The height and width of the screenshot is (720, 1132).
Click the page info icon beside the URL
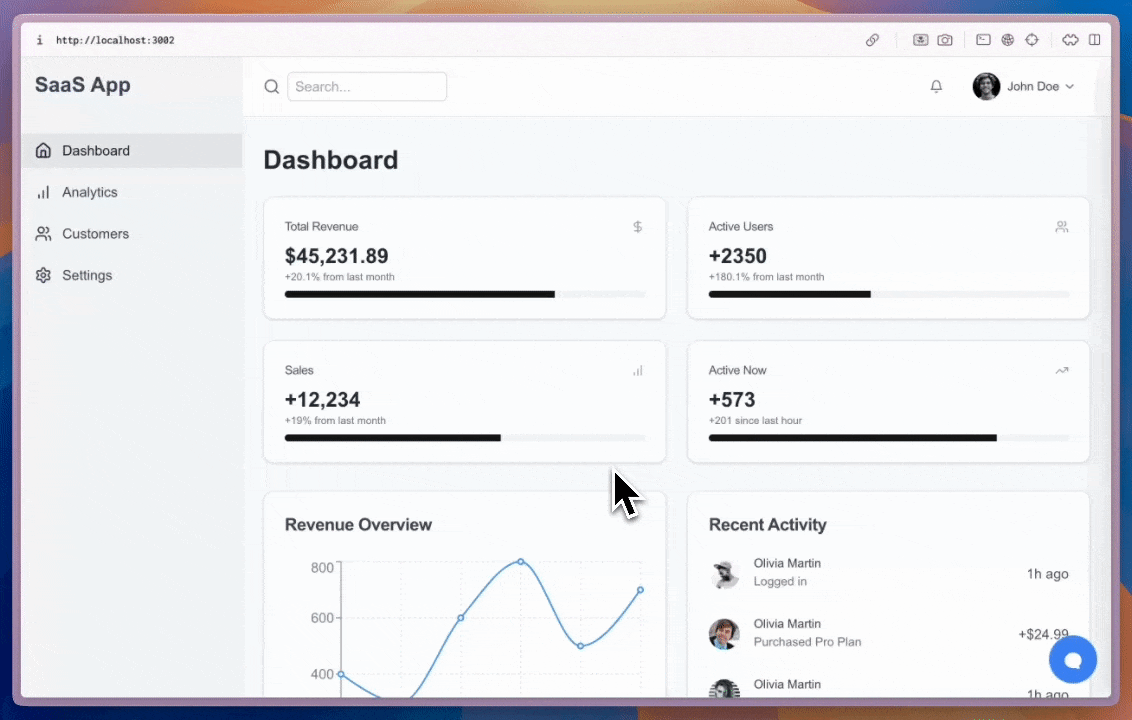[40, 41]
